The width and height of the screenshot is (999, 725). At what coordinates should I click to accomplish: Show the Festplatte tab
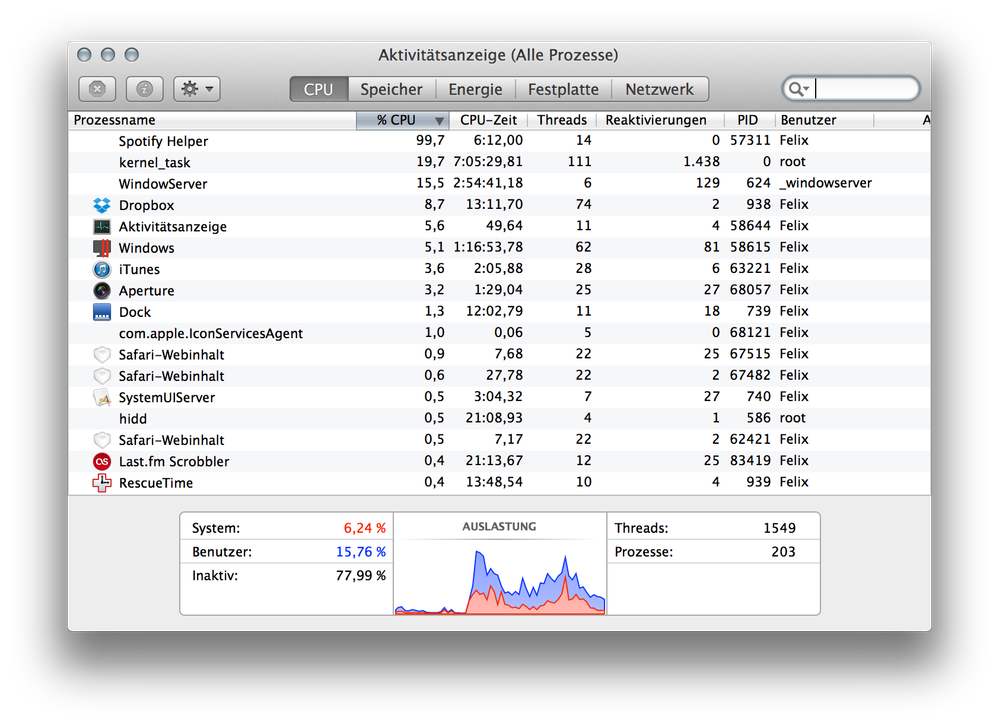(563, 89)
